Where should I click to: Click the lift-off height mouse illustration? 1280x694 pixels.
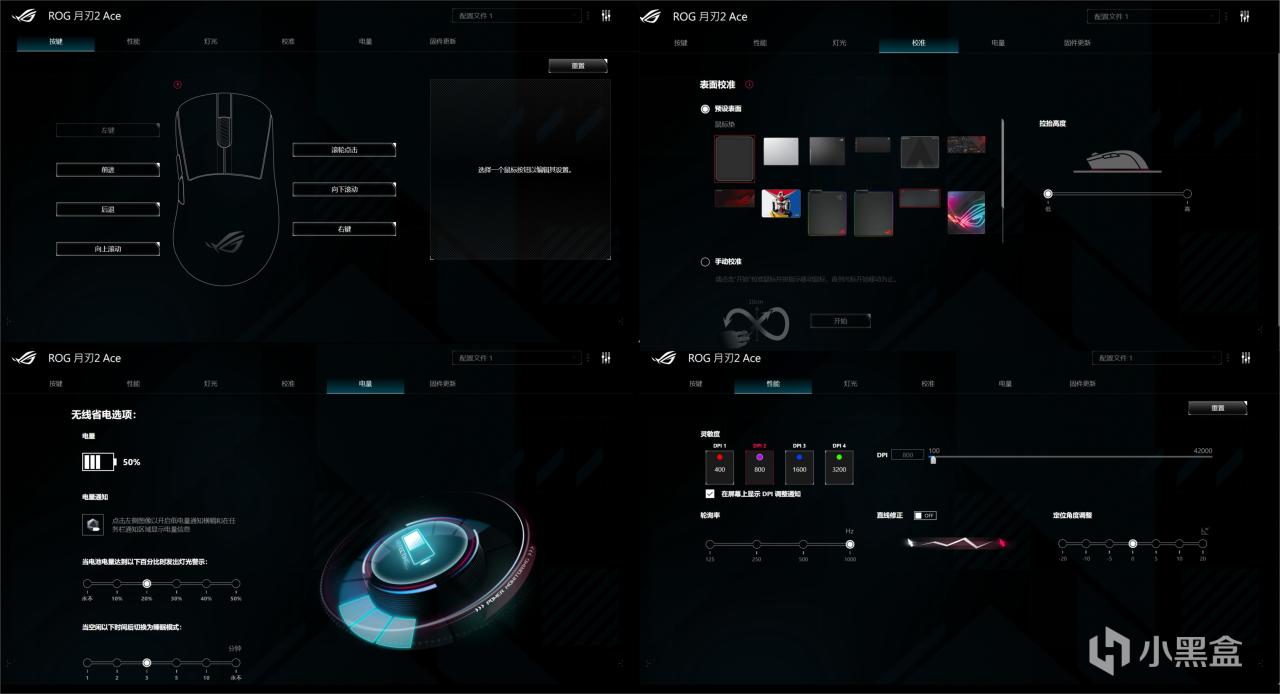1118,160
